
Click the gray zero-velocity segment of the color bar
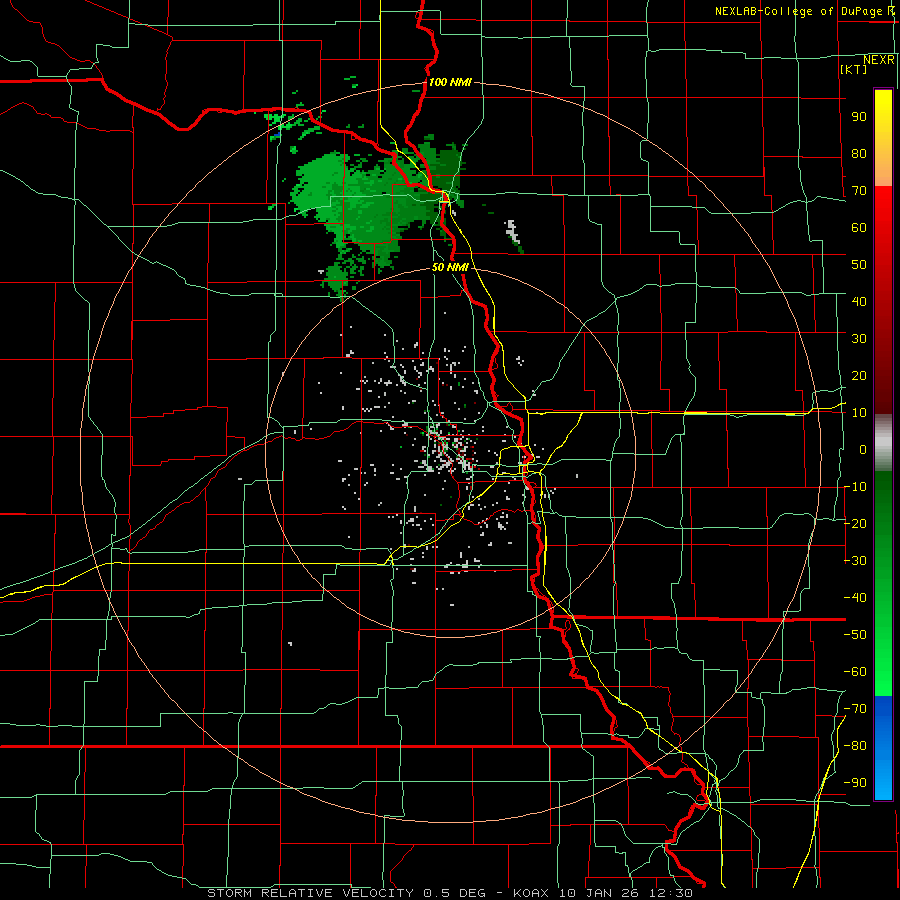point(883,442)
